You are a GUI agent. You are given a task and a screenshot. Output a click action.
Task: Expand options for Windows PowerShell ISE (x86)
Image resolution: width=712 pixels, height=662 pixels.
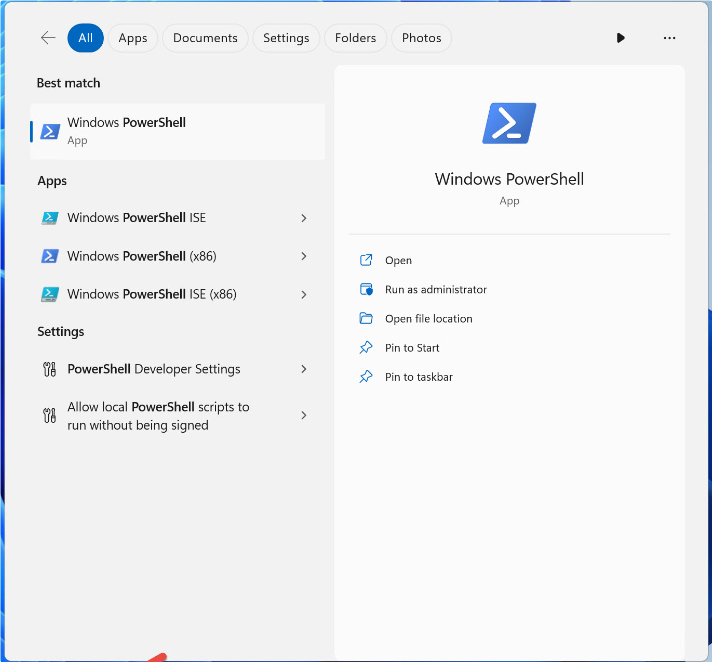coord(304,295)
